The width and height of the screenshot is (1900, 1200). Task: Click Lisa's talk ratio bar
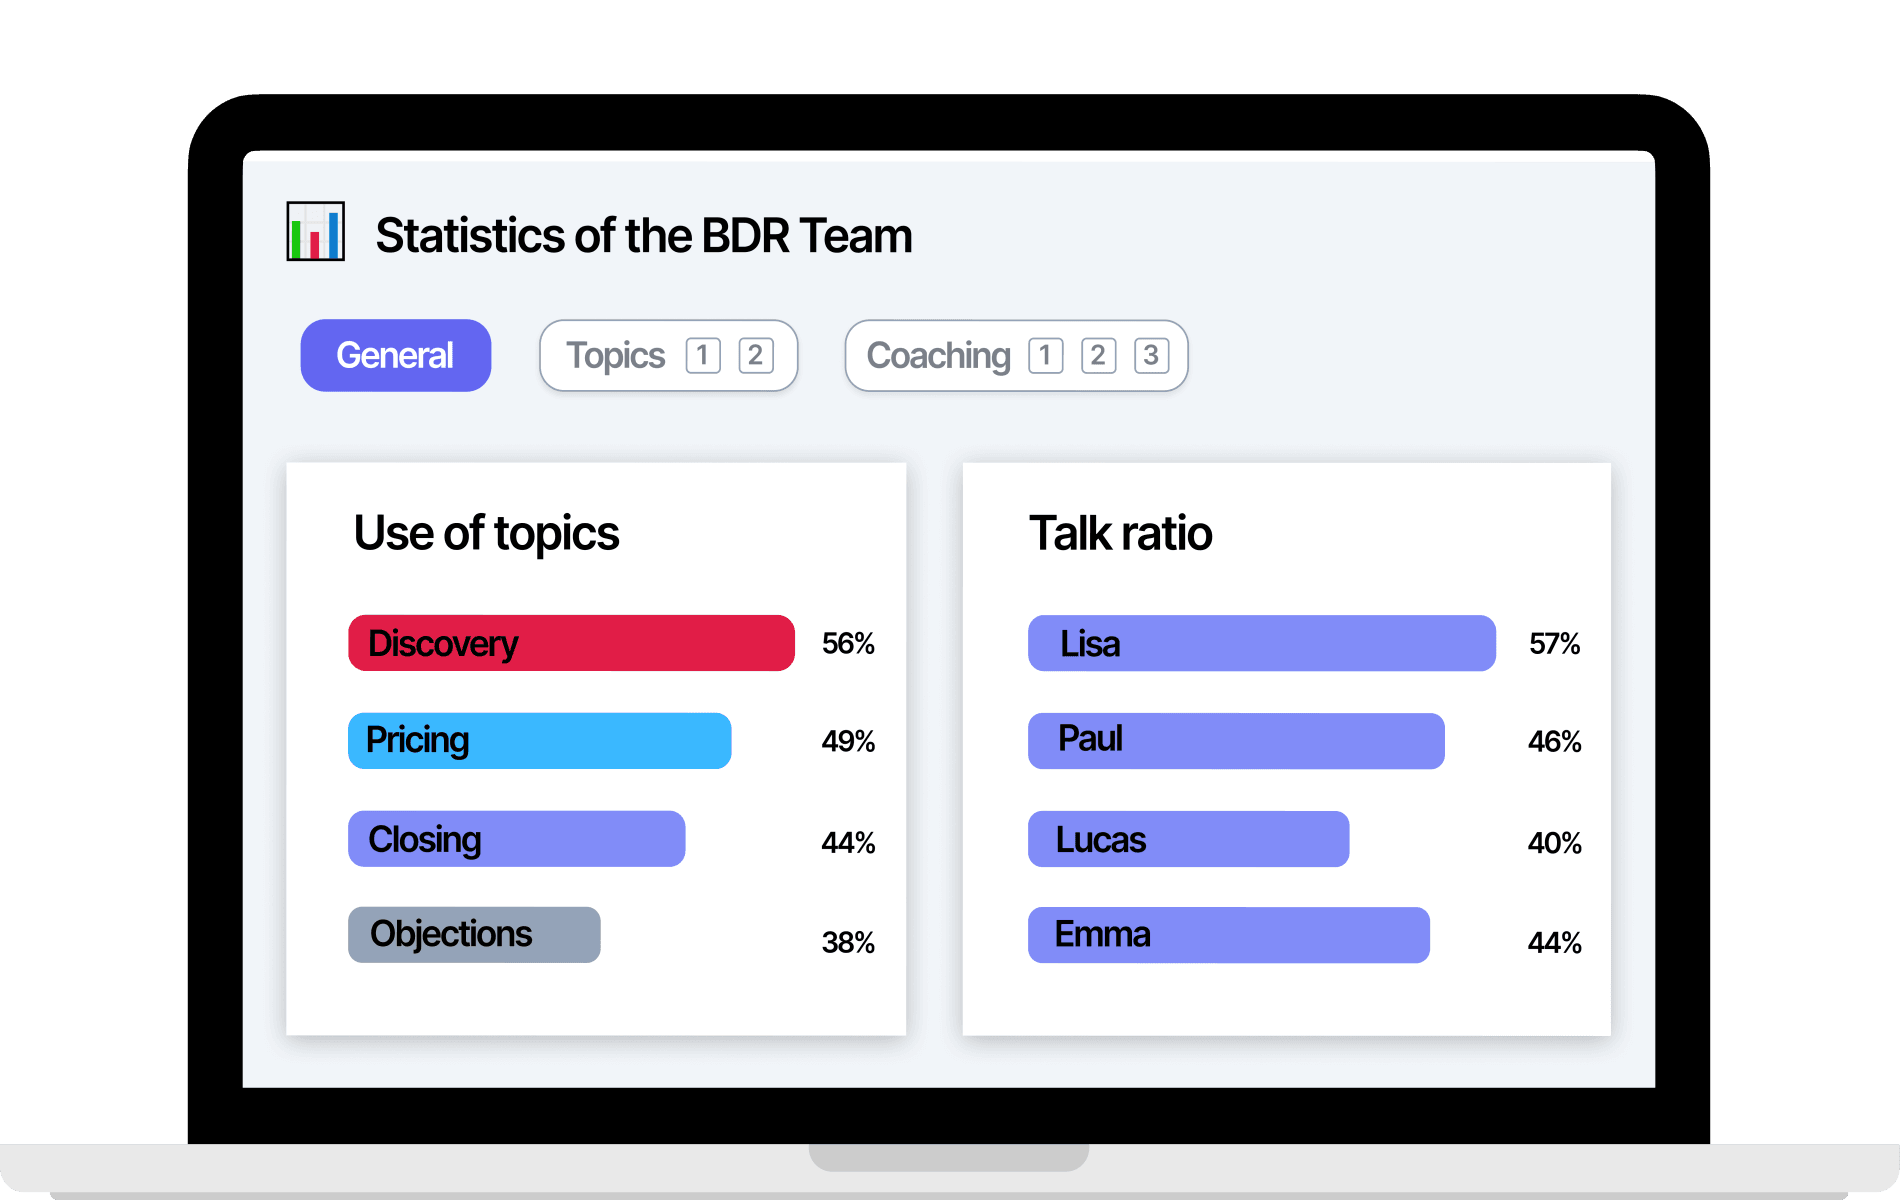click(1261, 643)
